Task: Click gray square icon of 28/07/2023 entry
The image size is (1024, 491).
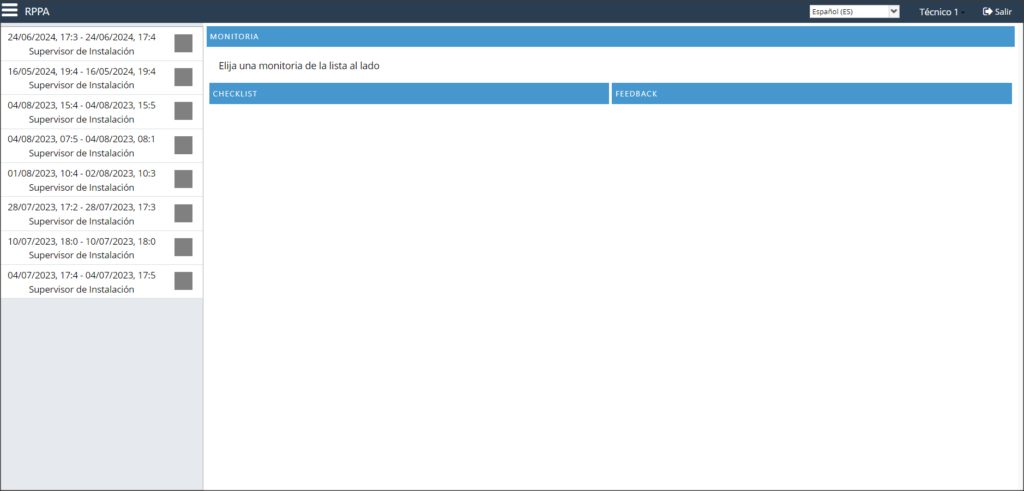Action: point(184,213)
